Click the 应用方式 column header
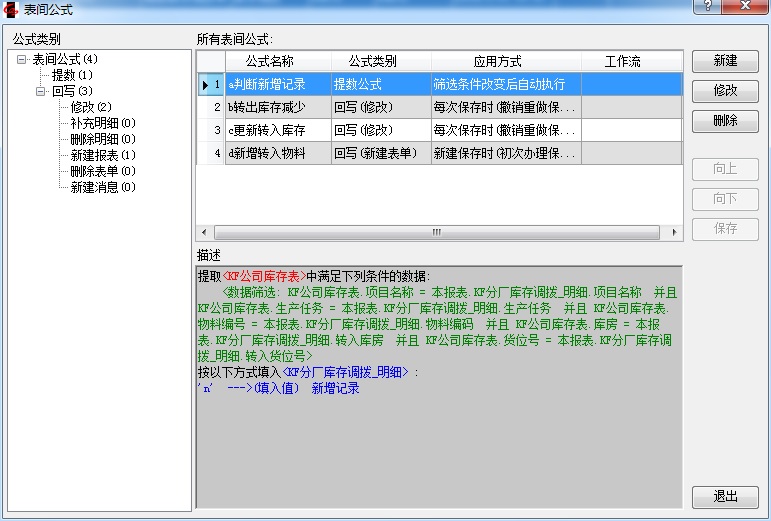 coord(505,62)
